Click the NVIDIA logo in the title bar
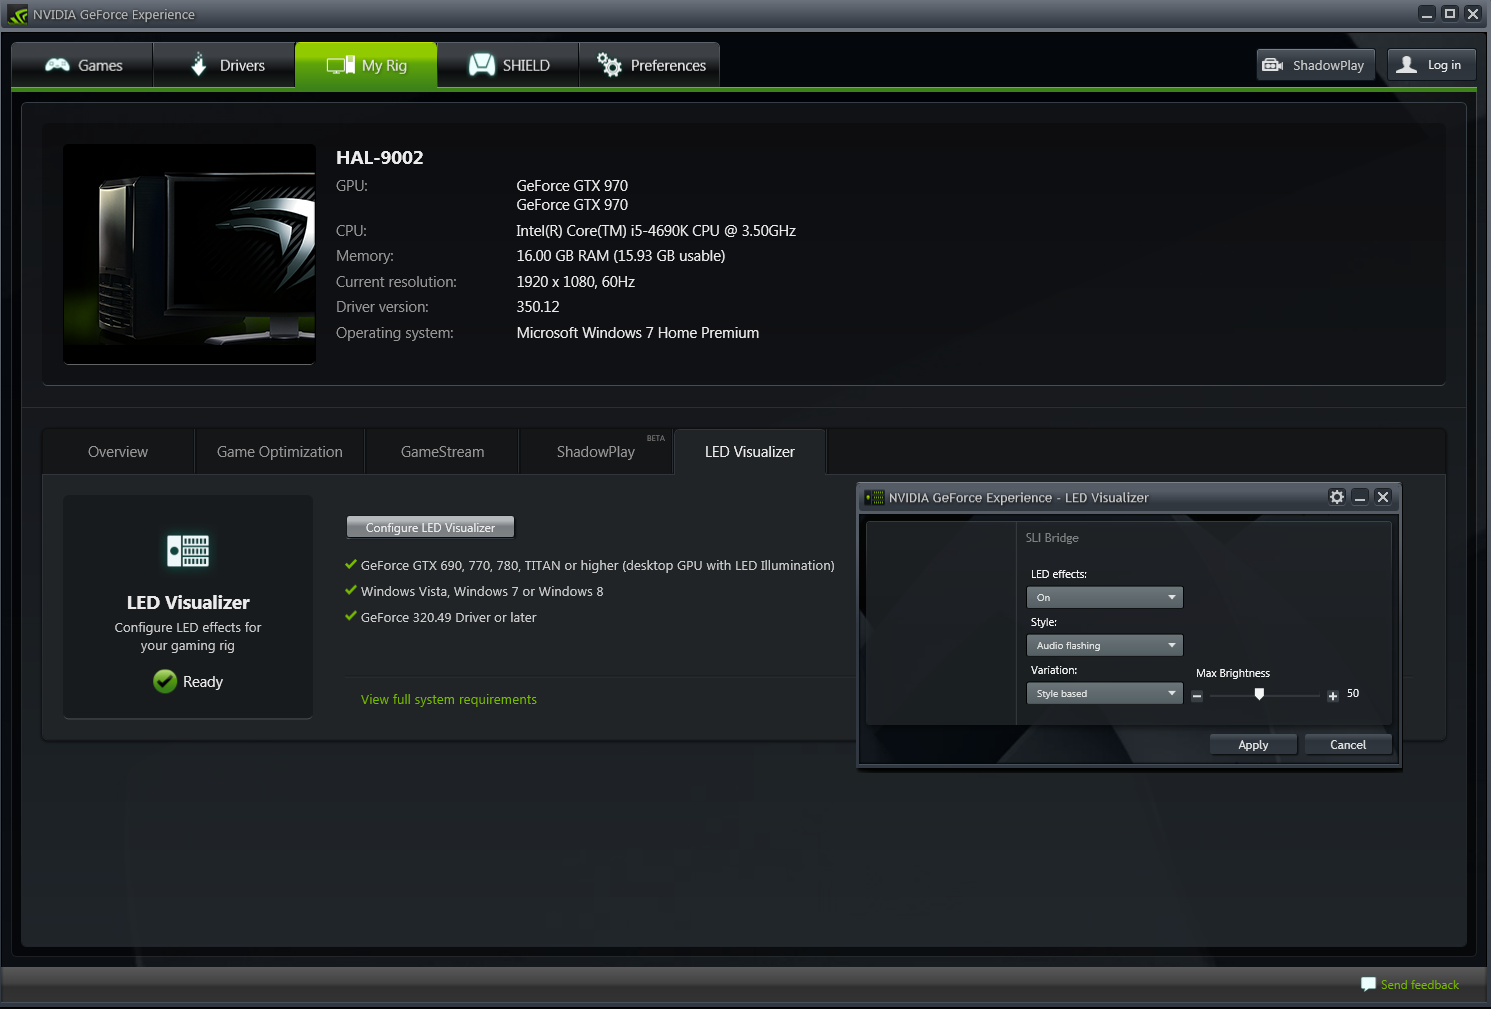Screen dimensions: 1491x1009 tap(18, 15)
